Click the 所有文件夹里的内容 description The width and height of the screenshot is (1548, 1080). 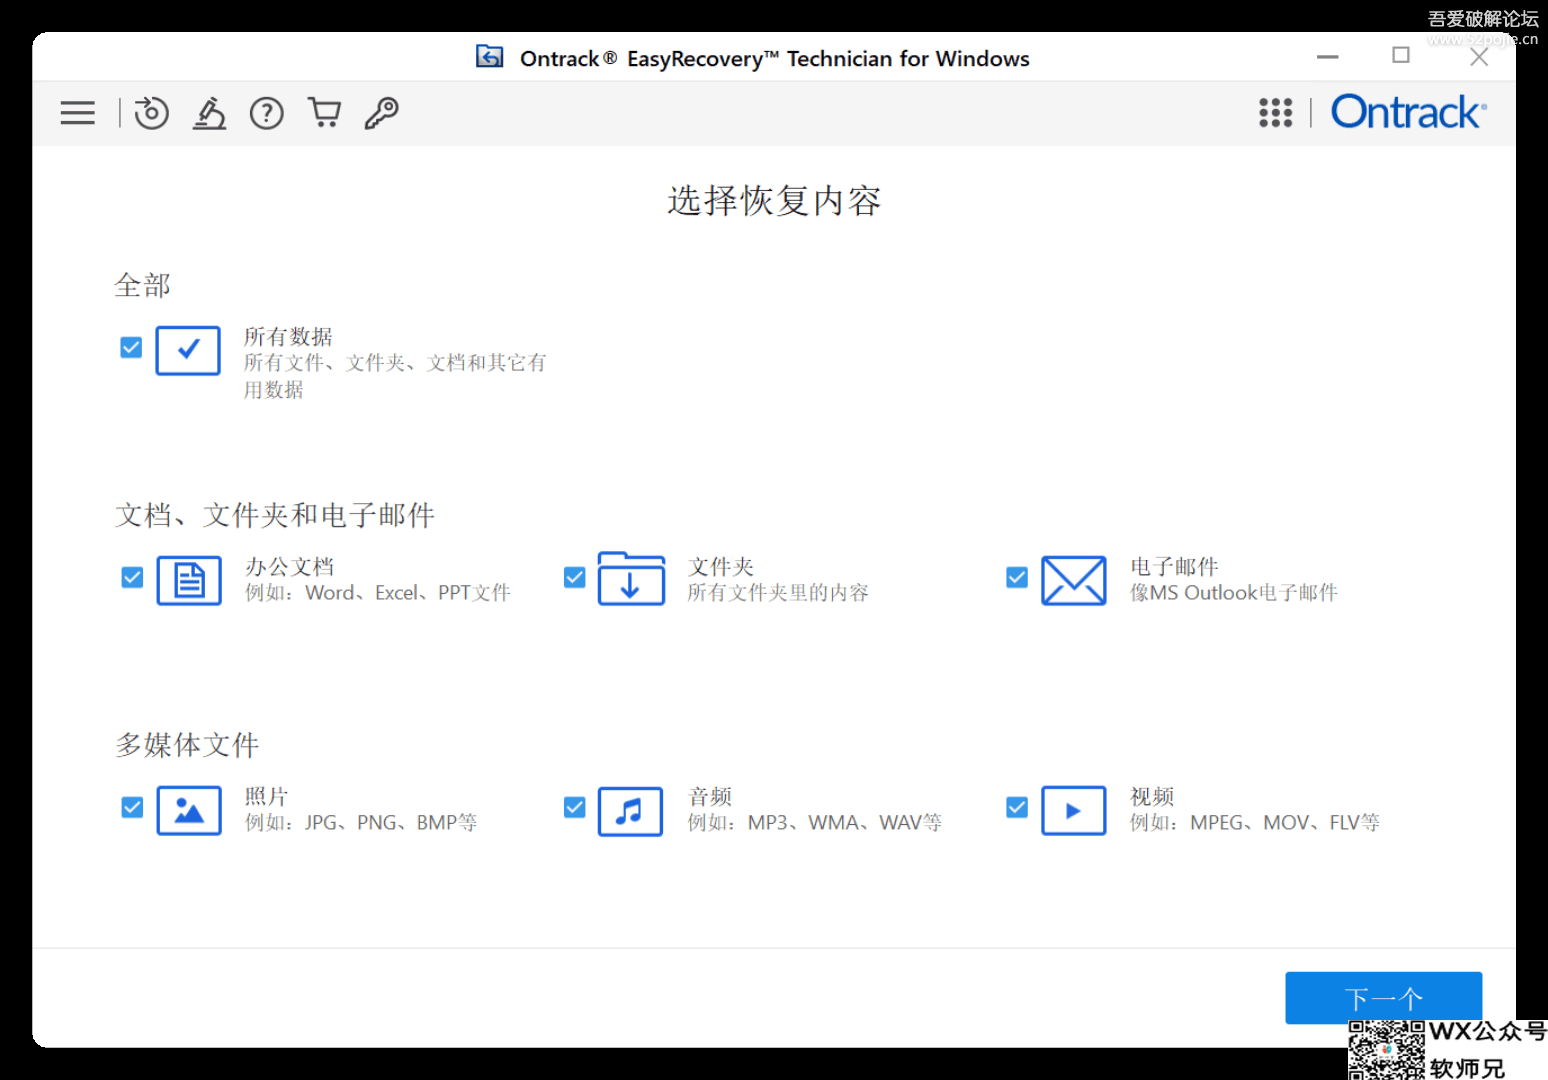[x=778, y=593]
